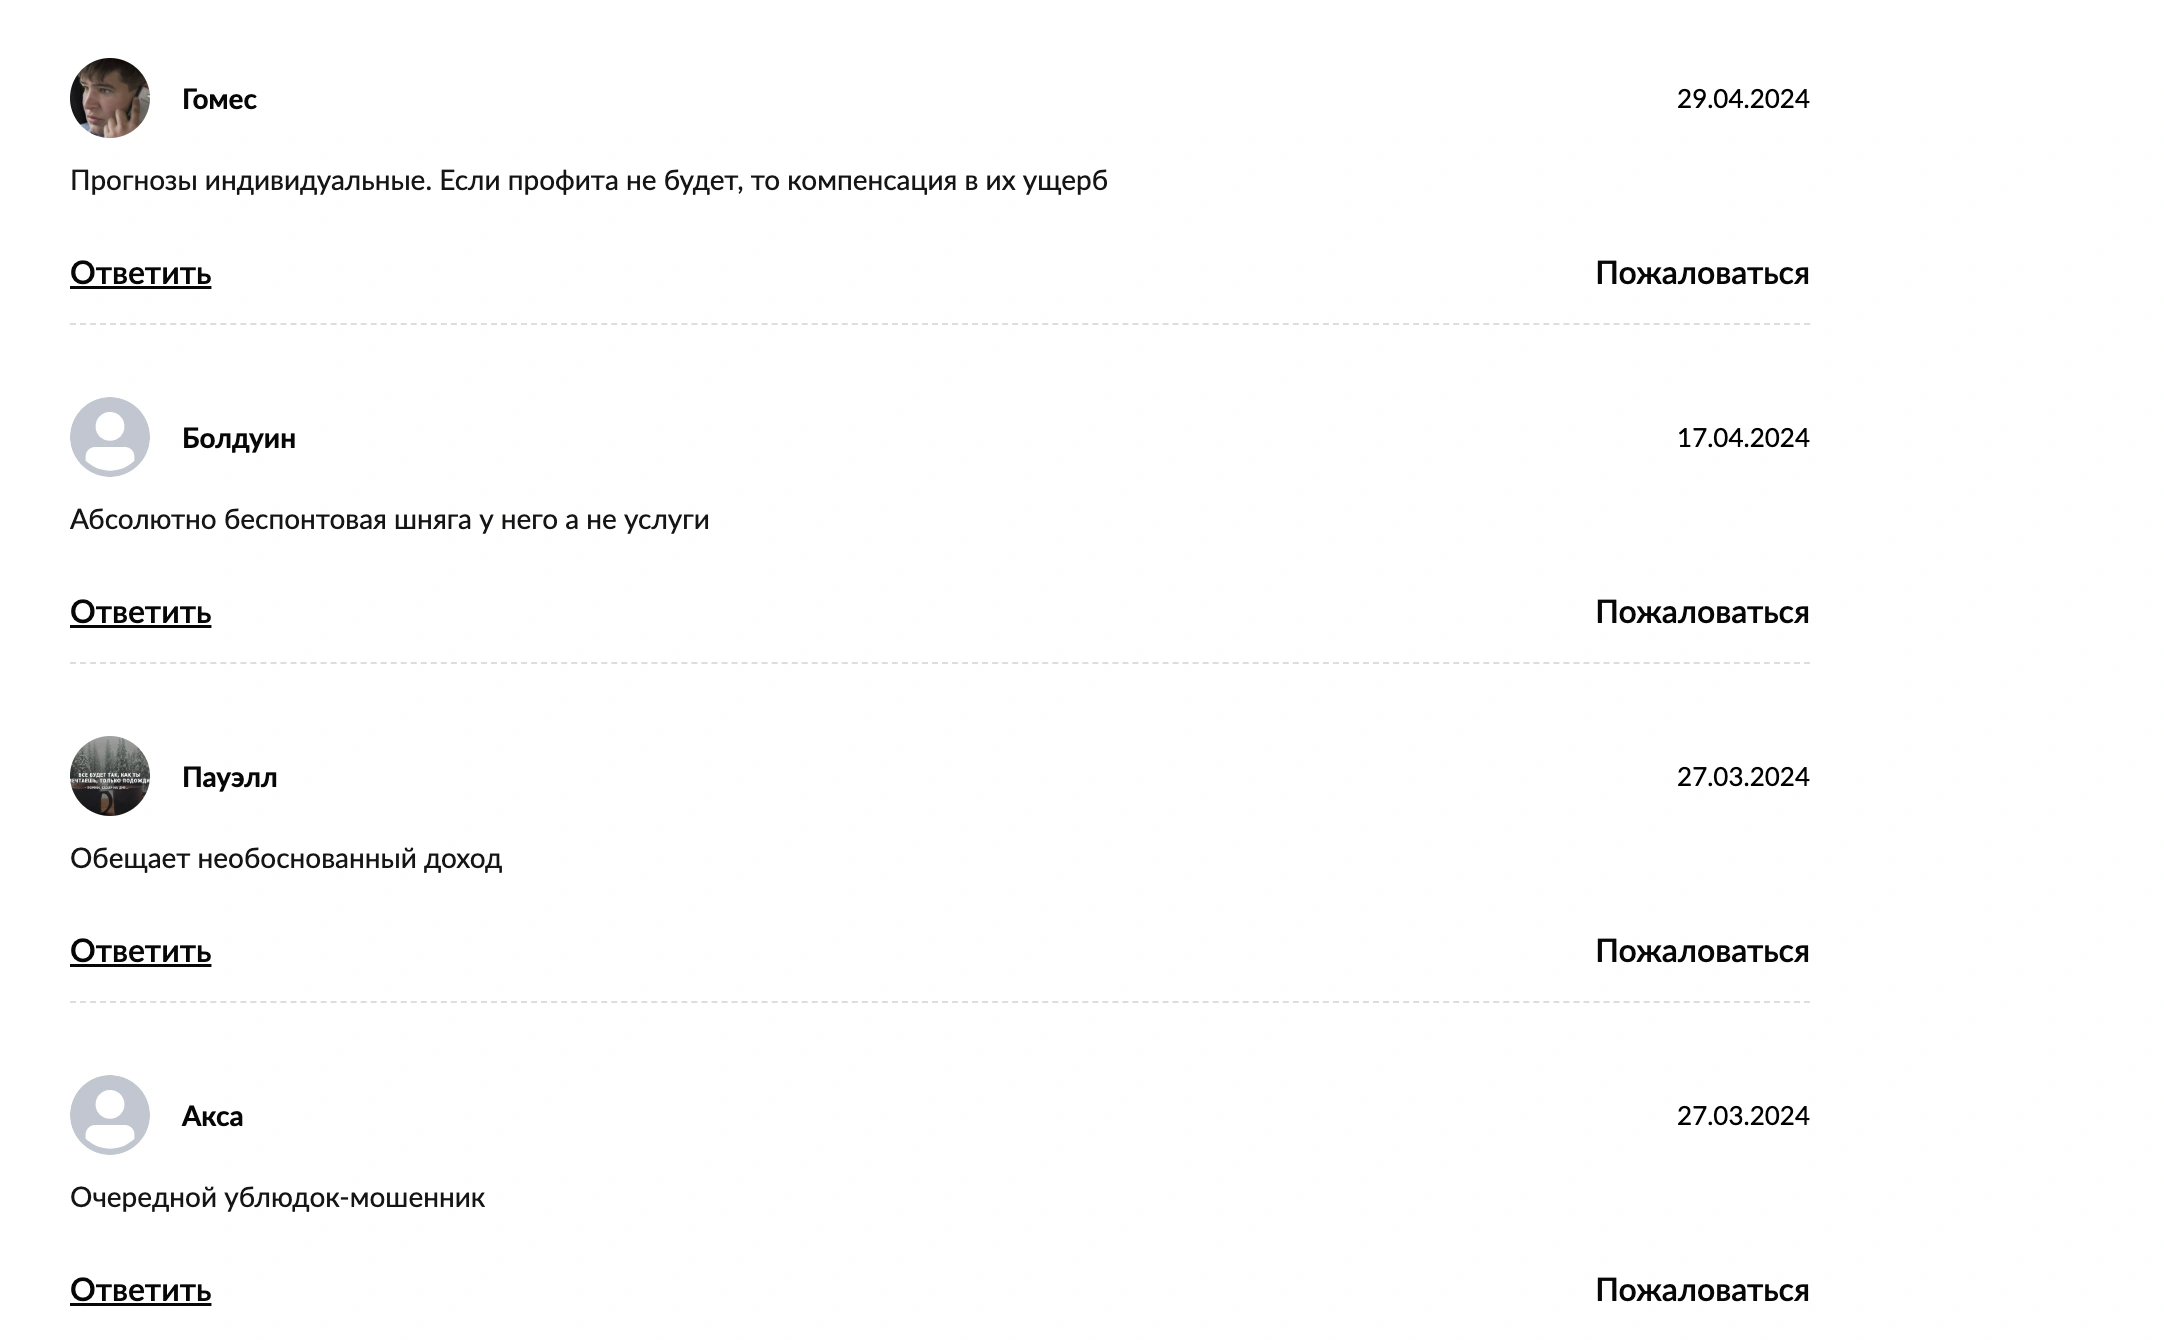Click the username Гомес
2164x1340 pixels.
[219, 99]
